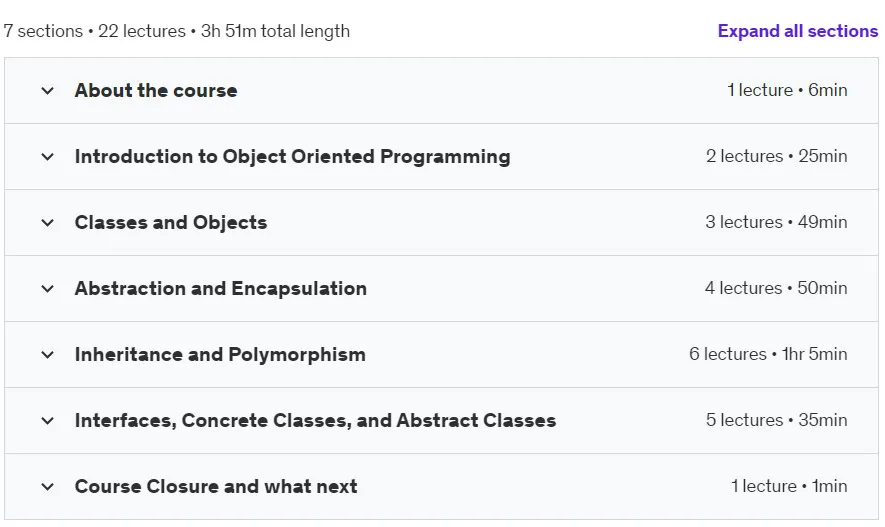Open chevron for Inheritance and Polymorphism
Image resolution: width=885 pixels, height=527 pixels.
pyautogui.click(x=47, y=354)
